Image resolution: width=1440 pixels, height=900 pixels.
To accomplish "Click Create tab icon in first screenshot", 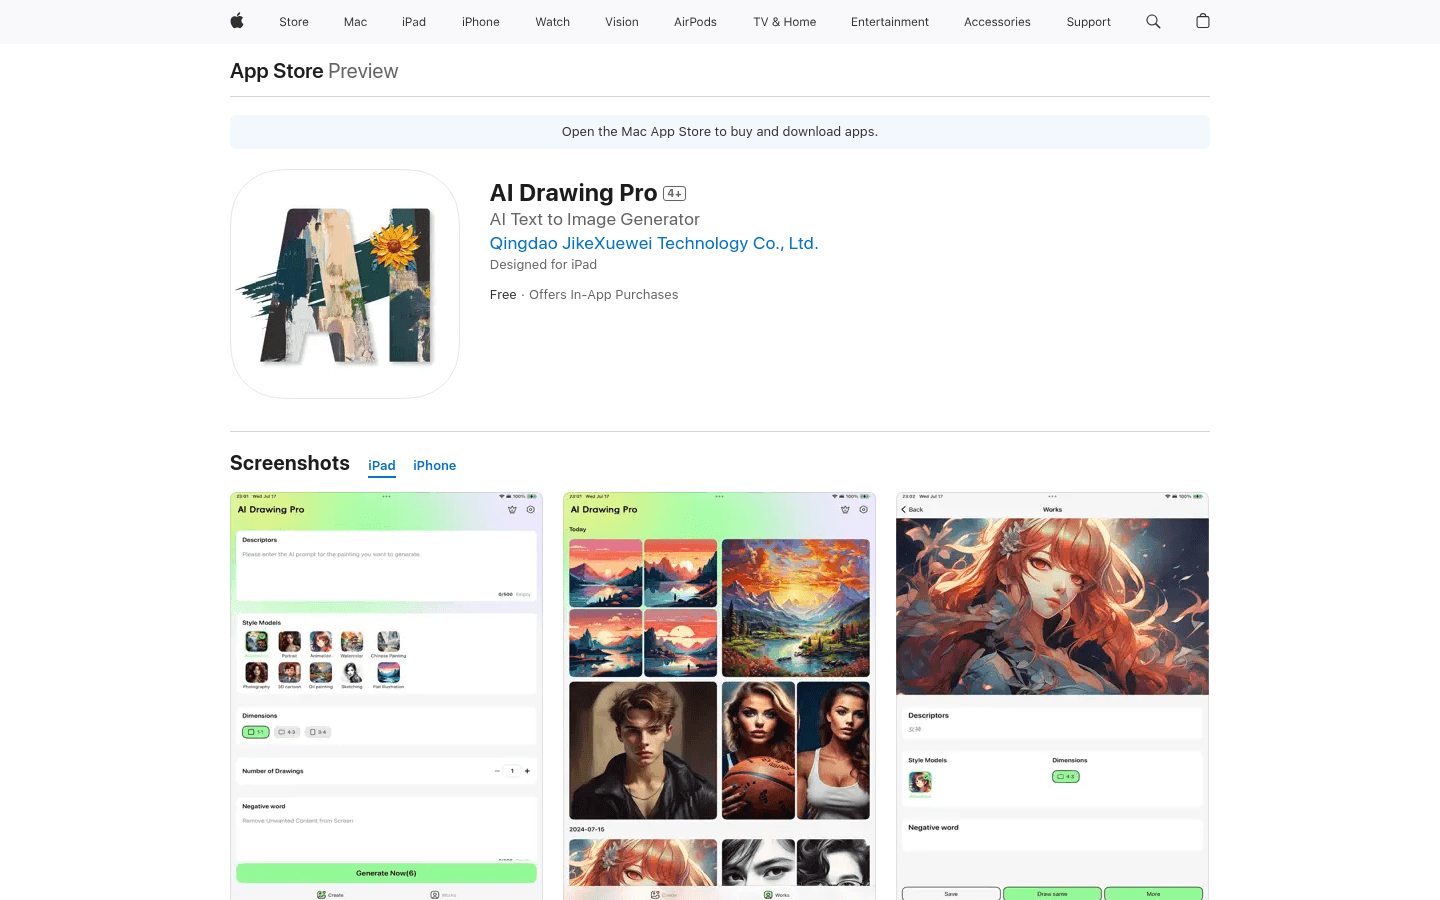I will pyautogui.click(x=321, y=895).
